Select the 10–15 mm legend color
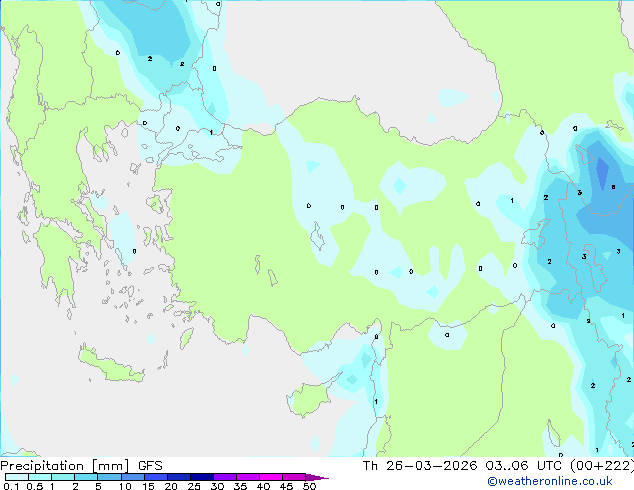This screenshot has width=634, height=490. 132,477
